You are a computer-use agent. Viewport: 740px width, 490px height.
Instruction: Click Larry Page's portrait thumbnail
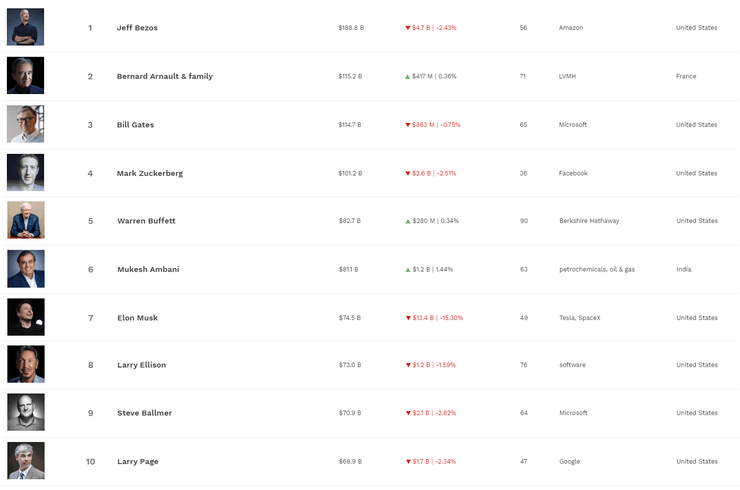[25, 461]
